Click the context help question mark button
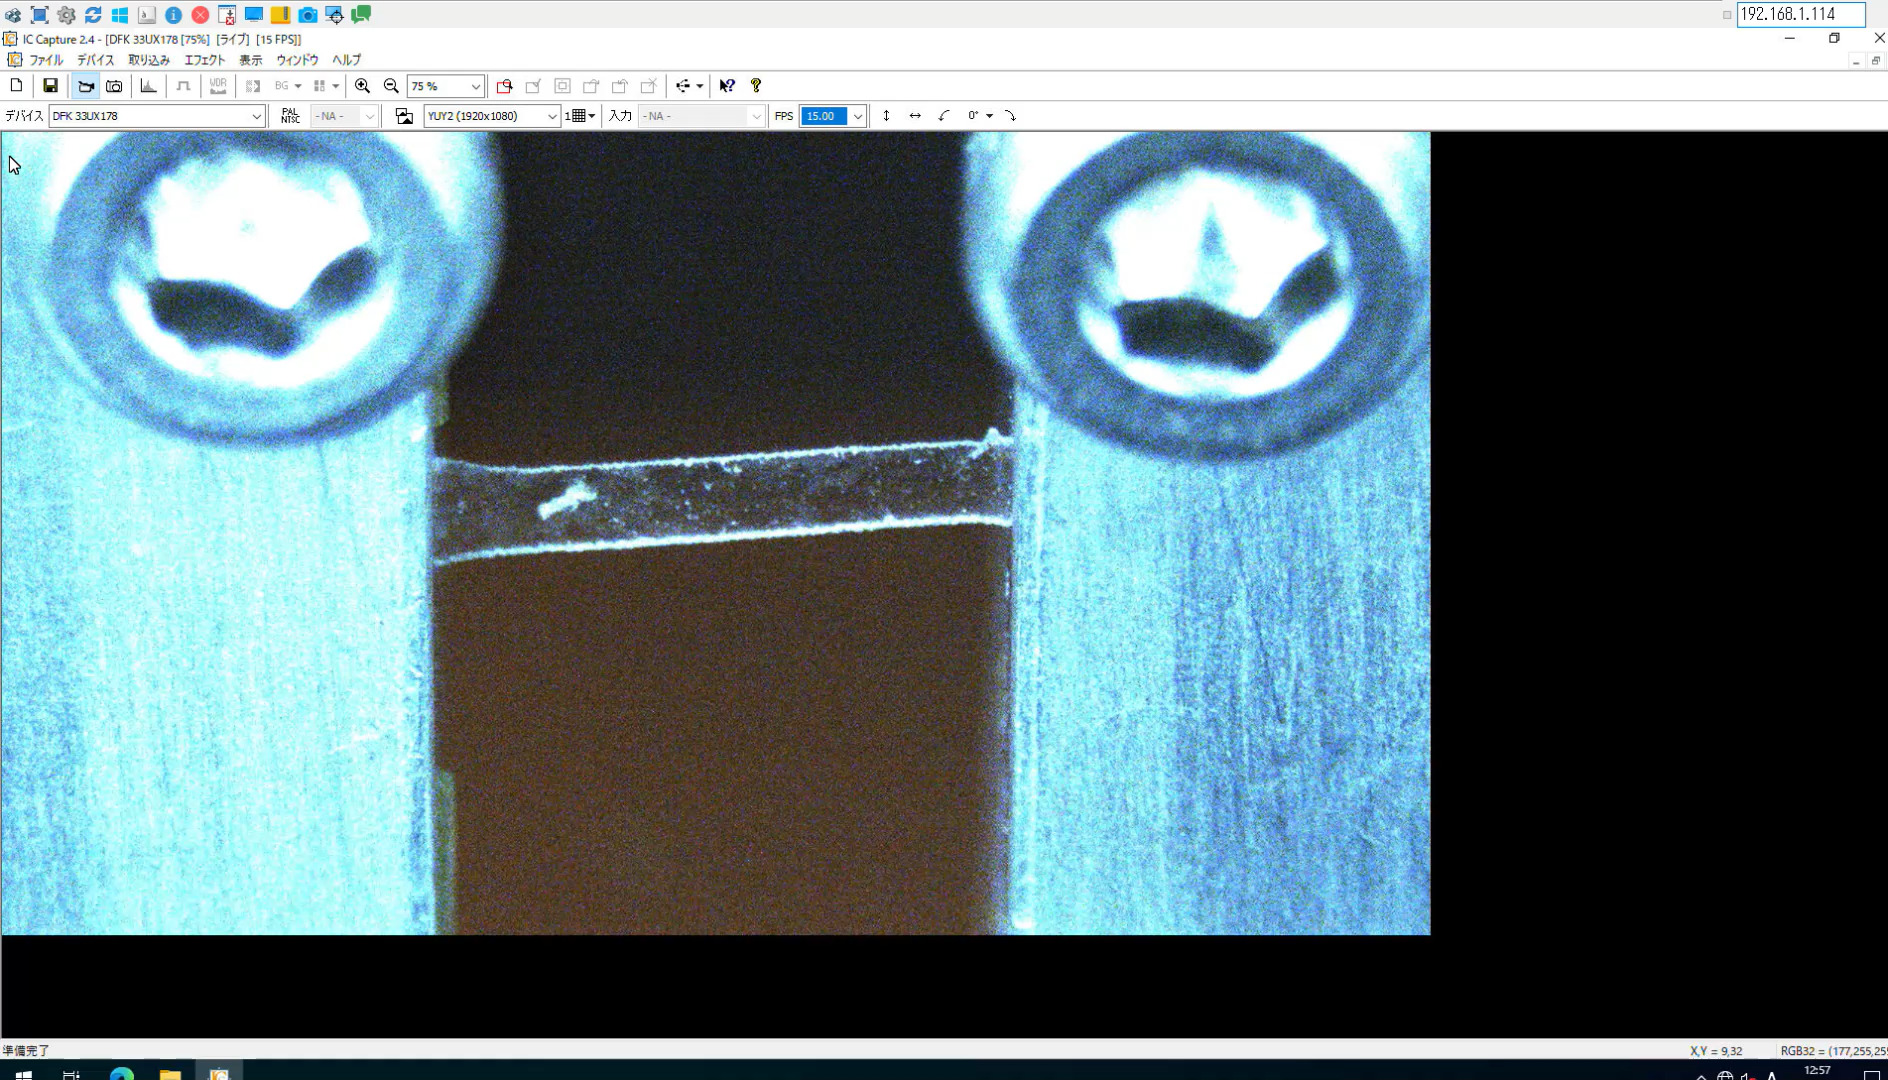 click(727, 86)
